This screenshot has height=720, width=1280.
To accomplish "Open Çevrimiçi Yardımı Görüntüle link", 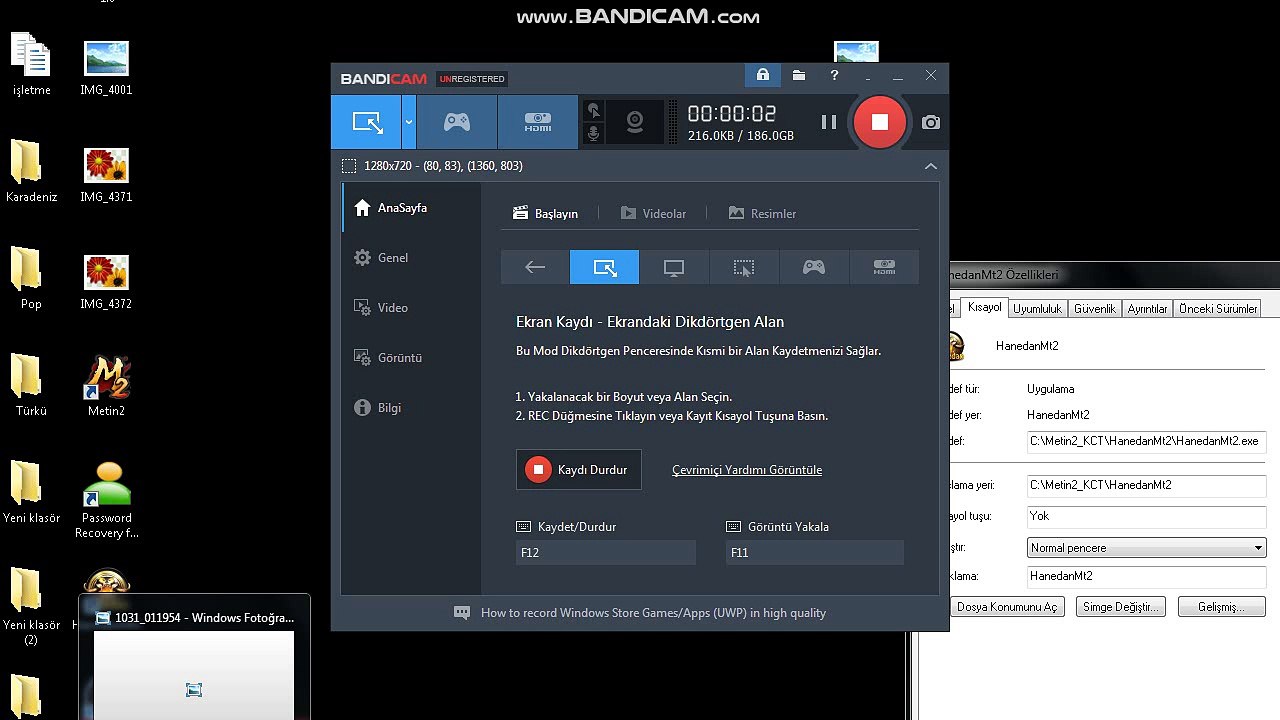I will [747, 470].
